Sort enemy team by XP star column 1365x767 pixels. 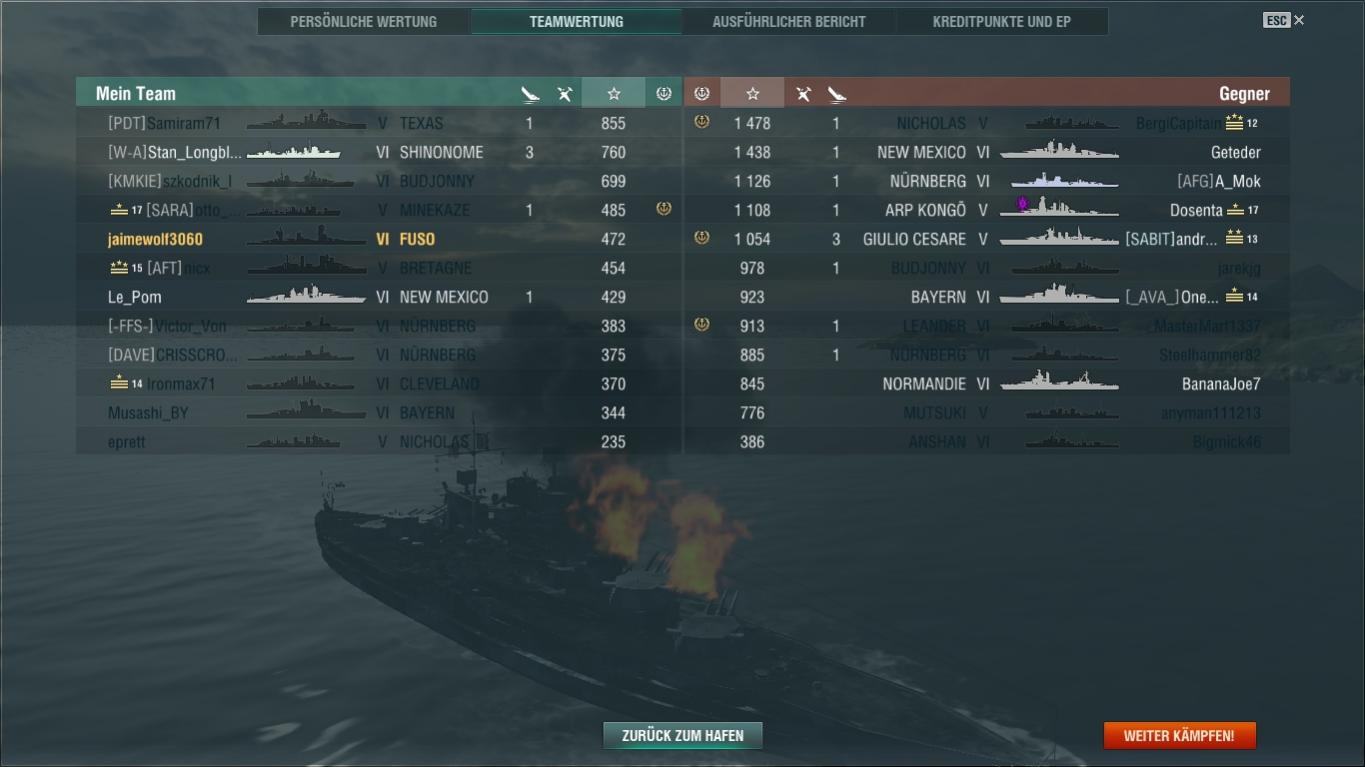752,93
